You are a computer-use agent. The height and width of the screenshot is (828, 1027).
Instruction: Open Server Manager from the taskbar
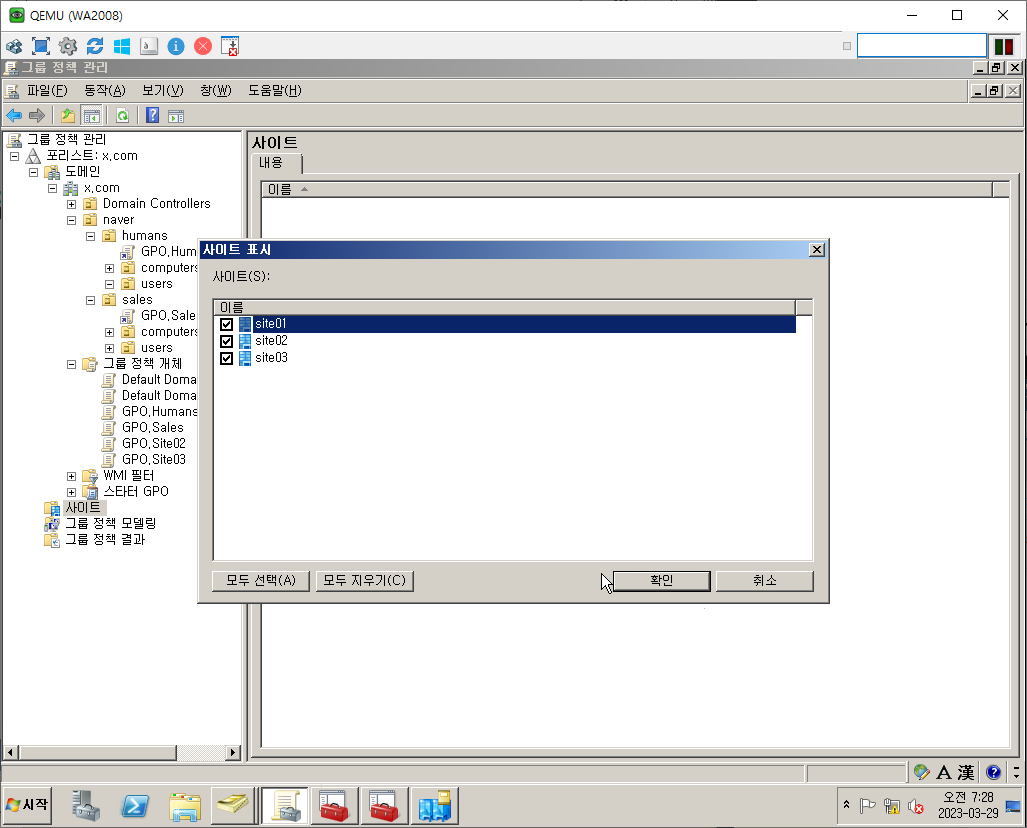86,806
